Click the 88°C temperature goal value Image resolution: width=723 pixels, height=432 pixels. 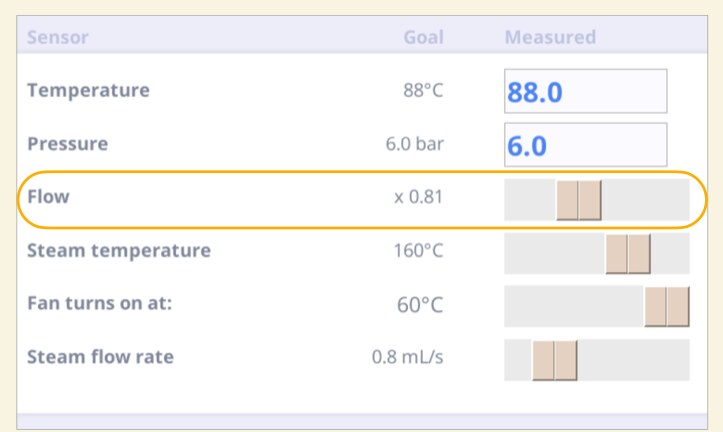(423, 90)
